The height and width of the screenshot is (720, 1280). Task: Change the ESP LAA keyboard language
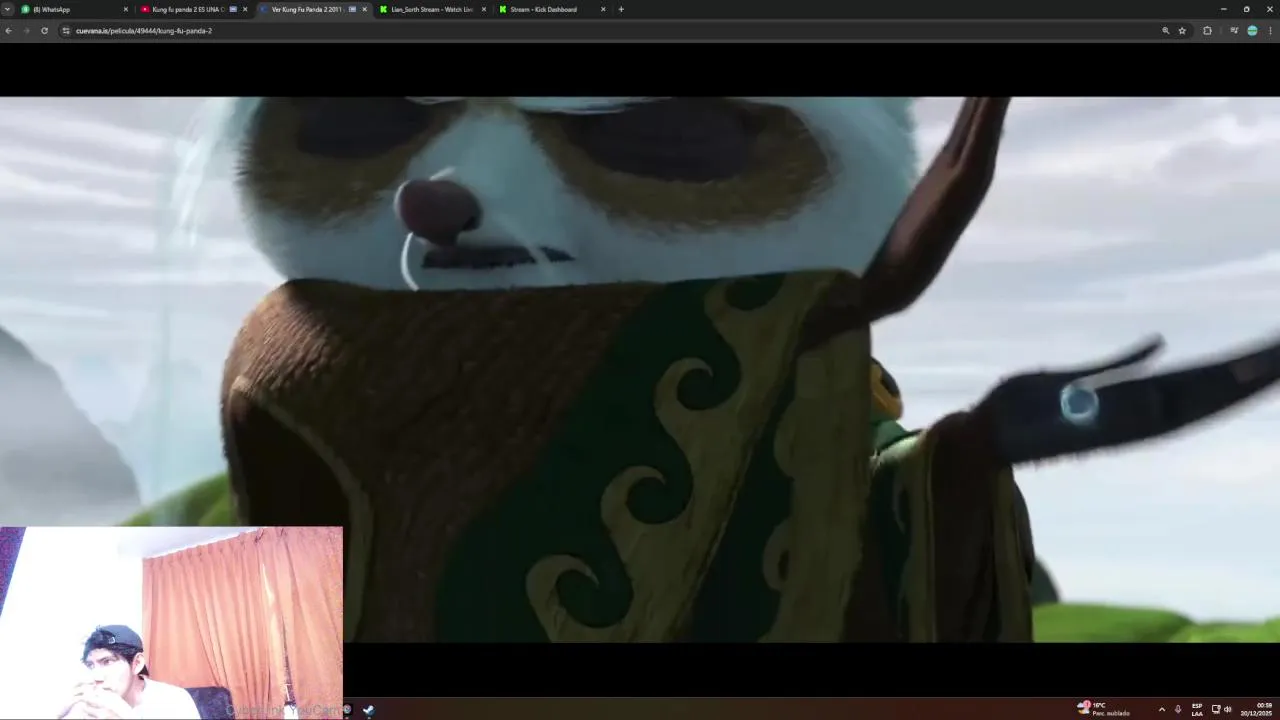click(x=1197, y=710)
